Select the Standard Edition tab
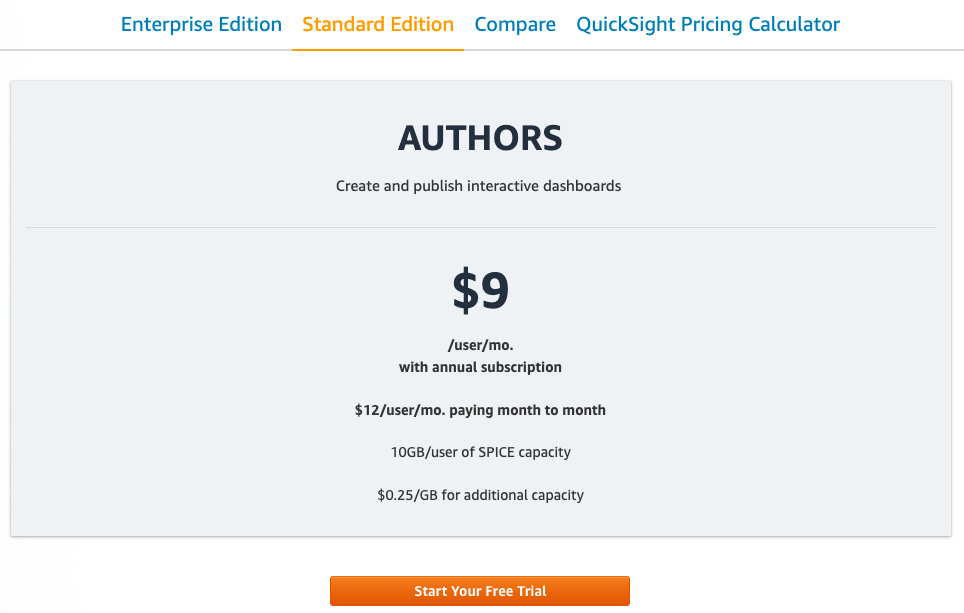The height and width of the screenshot is (613, 964). coord(377,25)
